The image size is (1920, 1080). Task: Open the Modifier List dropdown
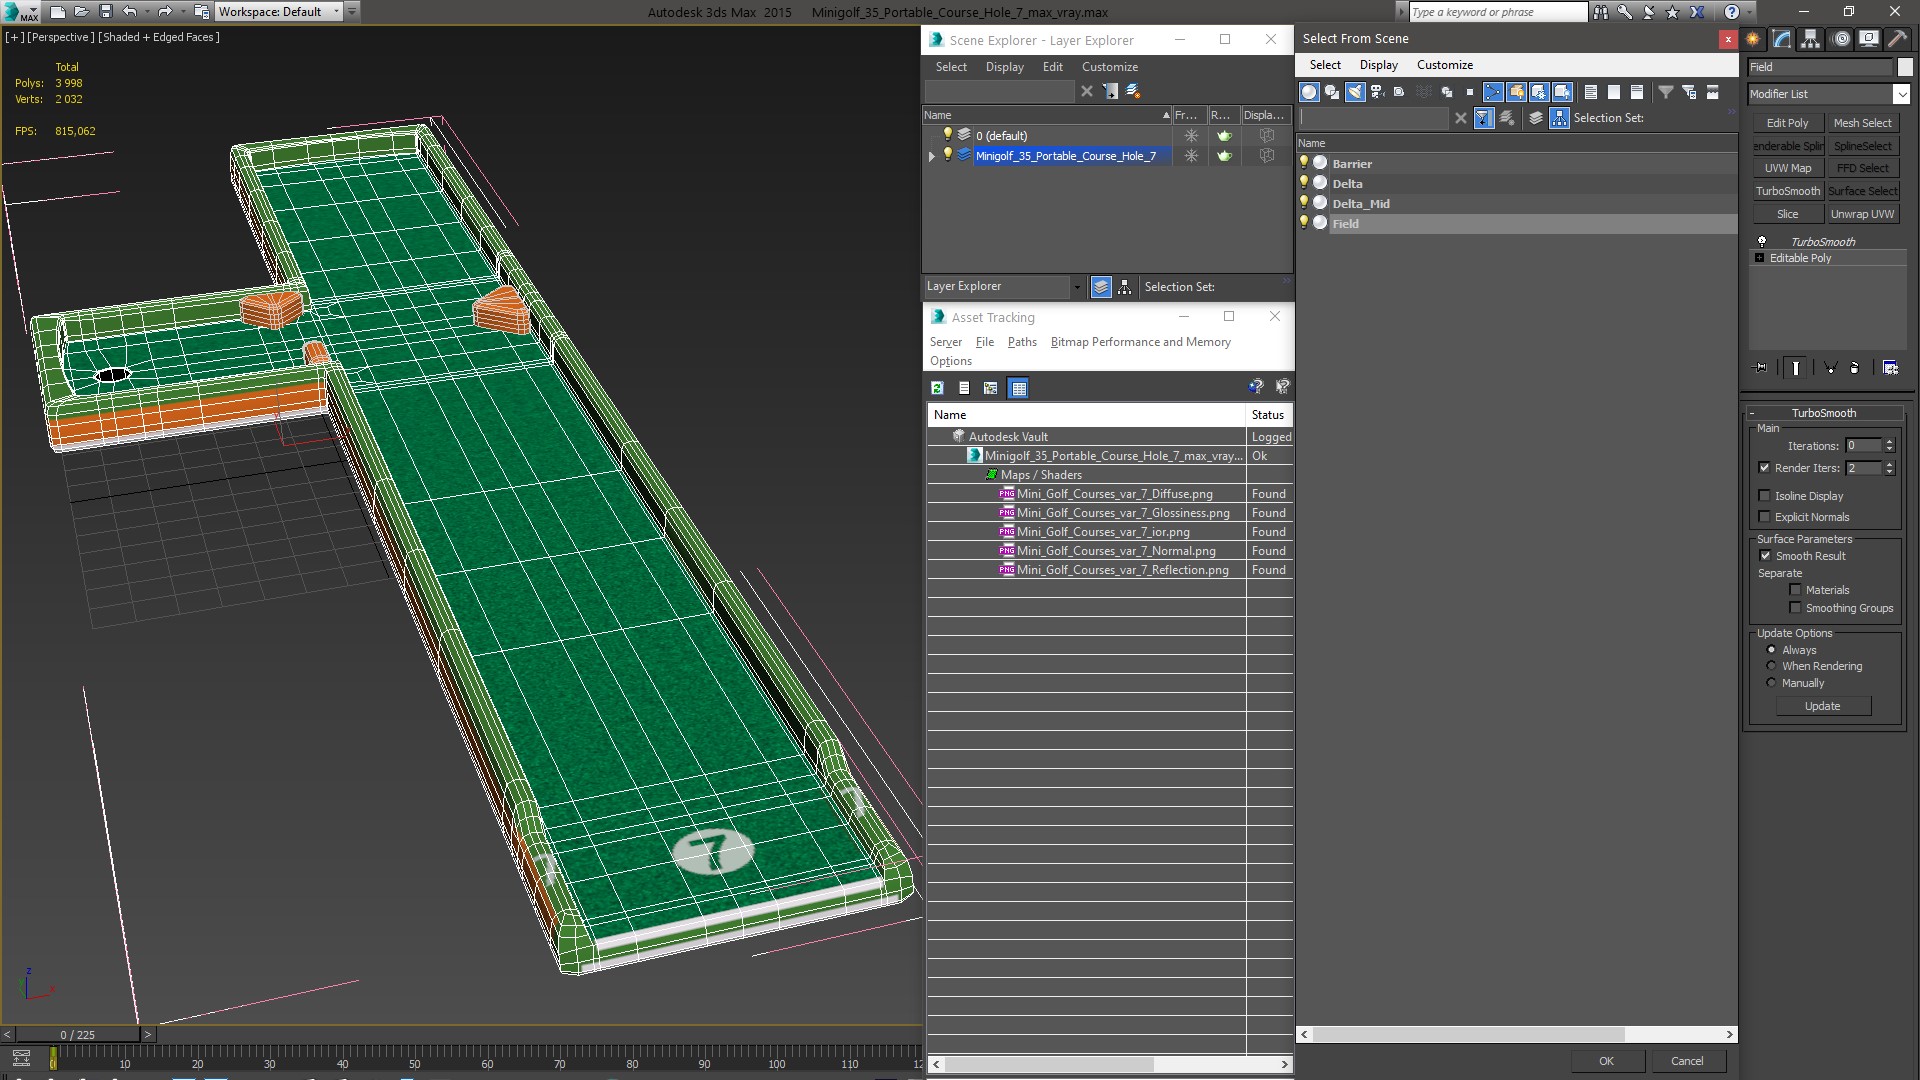(1901, 94)
